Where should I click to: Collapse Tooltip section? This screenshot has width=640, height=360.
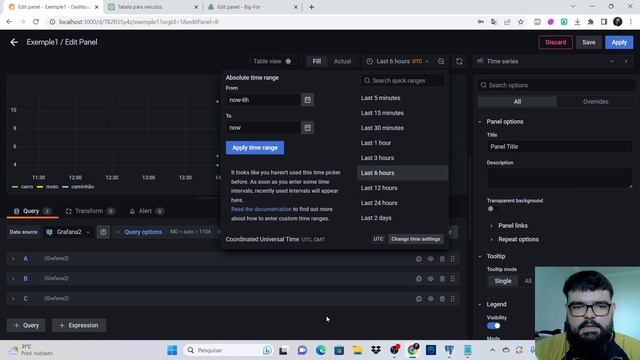(496, 256)
